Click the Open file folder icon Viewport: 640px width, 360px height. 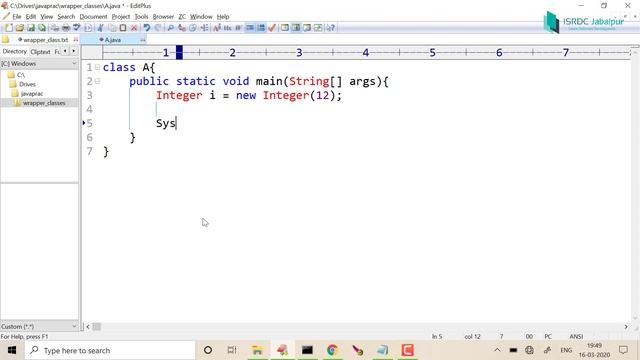click(20, 28)
